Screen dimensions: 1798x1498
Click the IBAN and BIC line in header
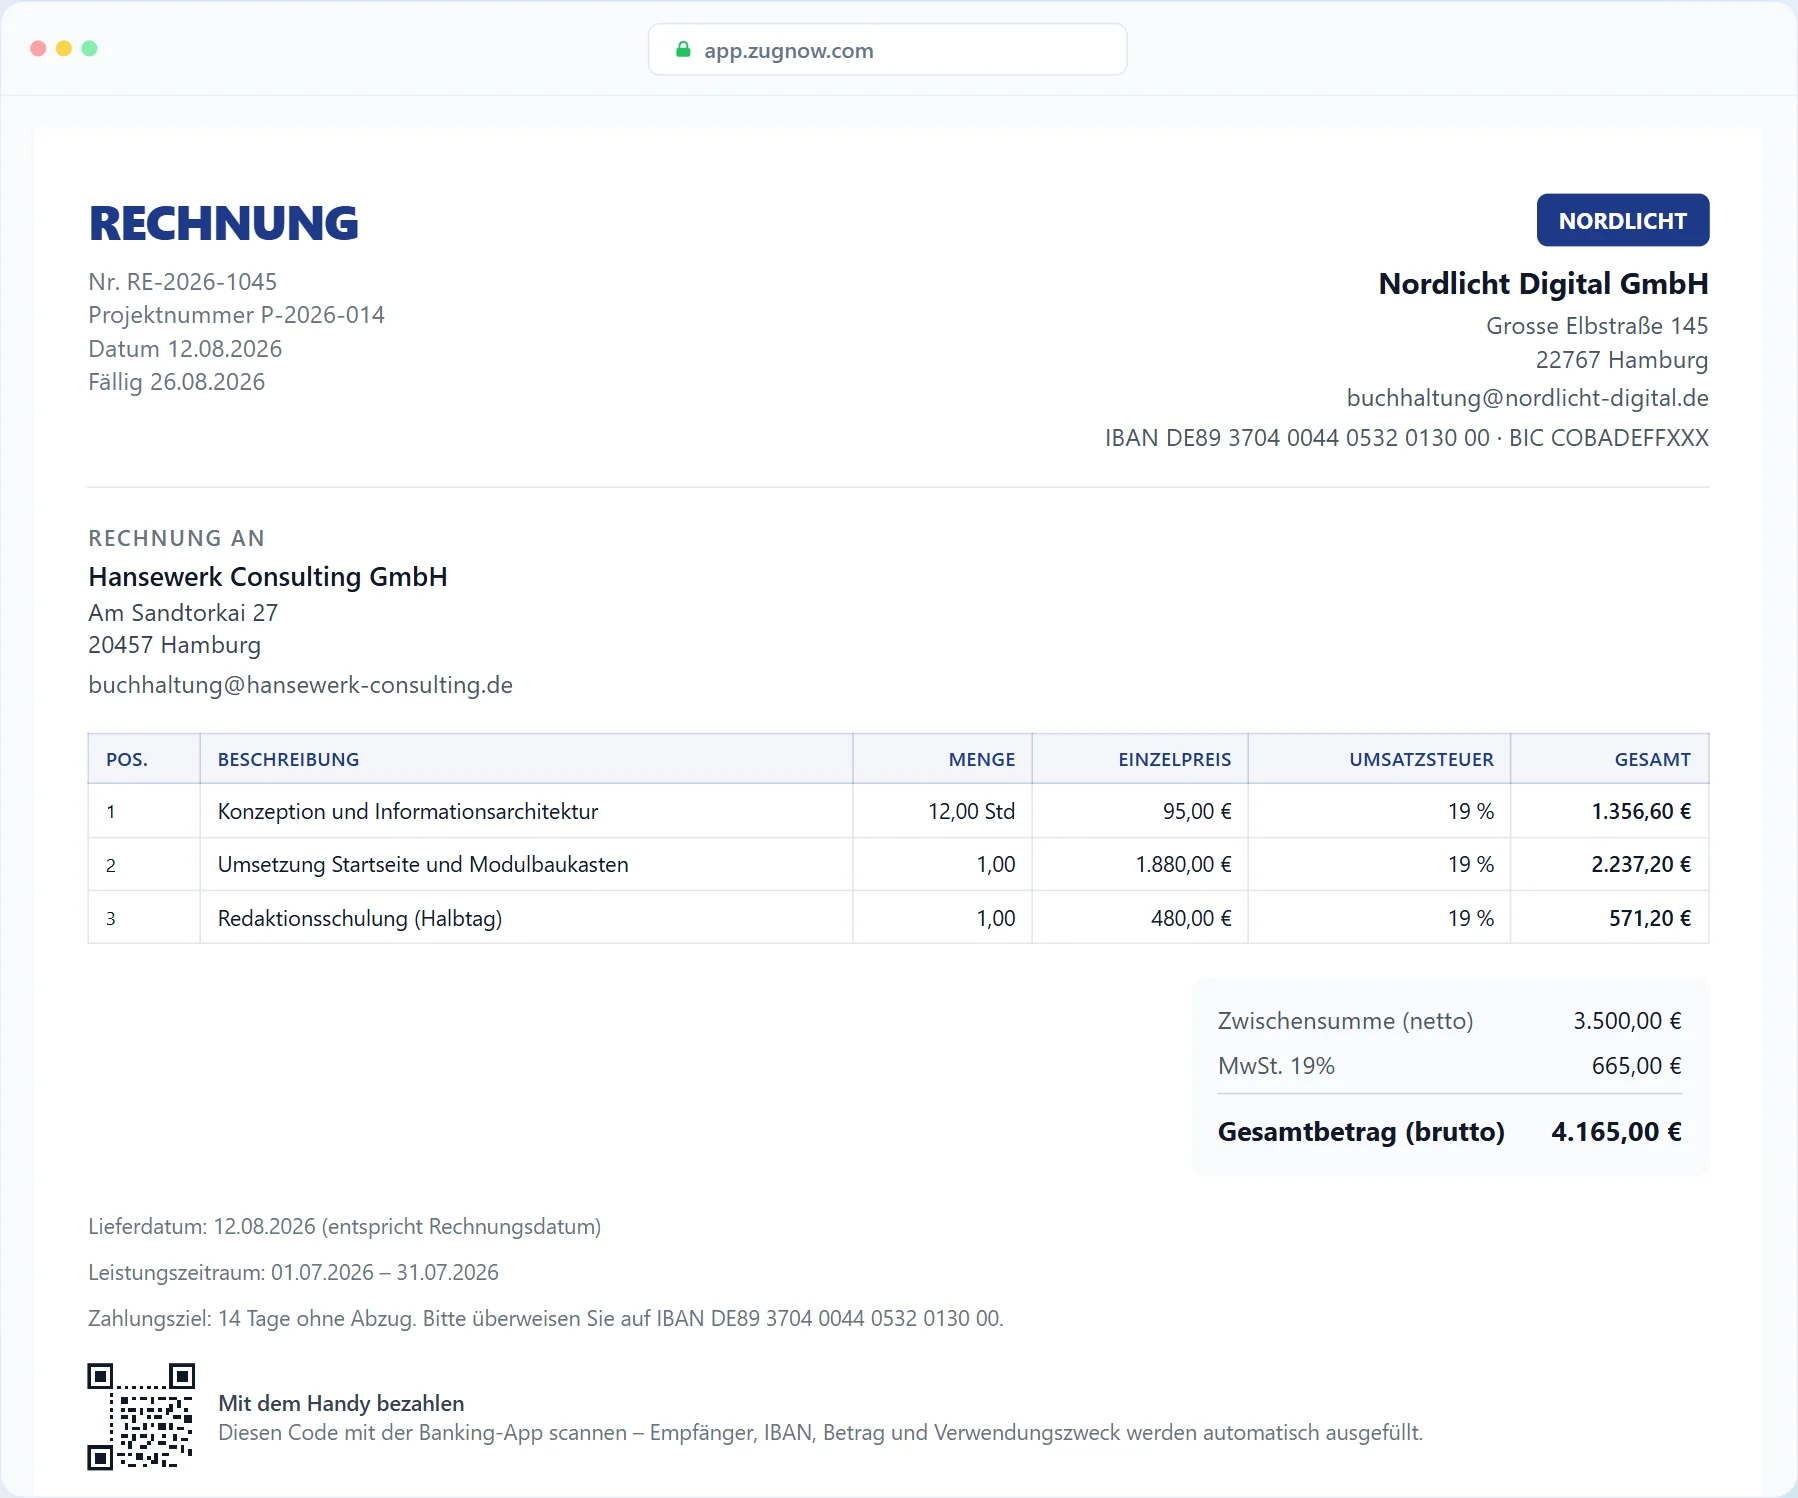pos(1407,438)
